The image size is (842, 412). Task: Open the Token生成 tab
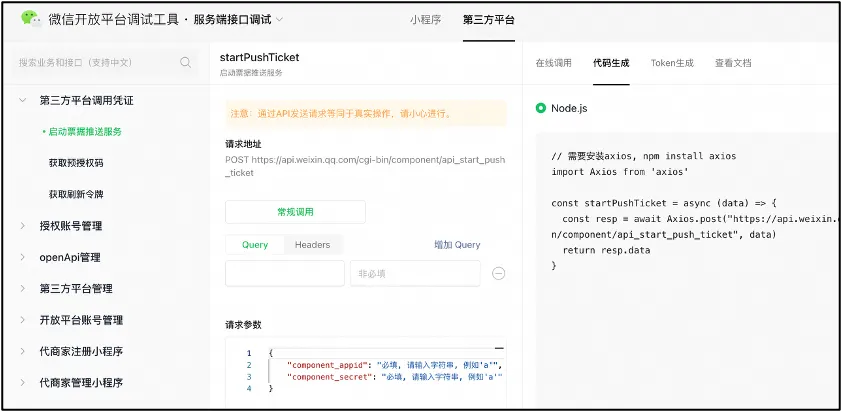point(672,63)
